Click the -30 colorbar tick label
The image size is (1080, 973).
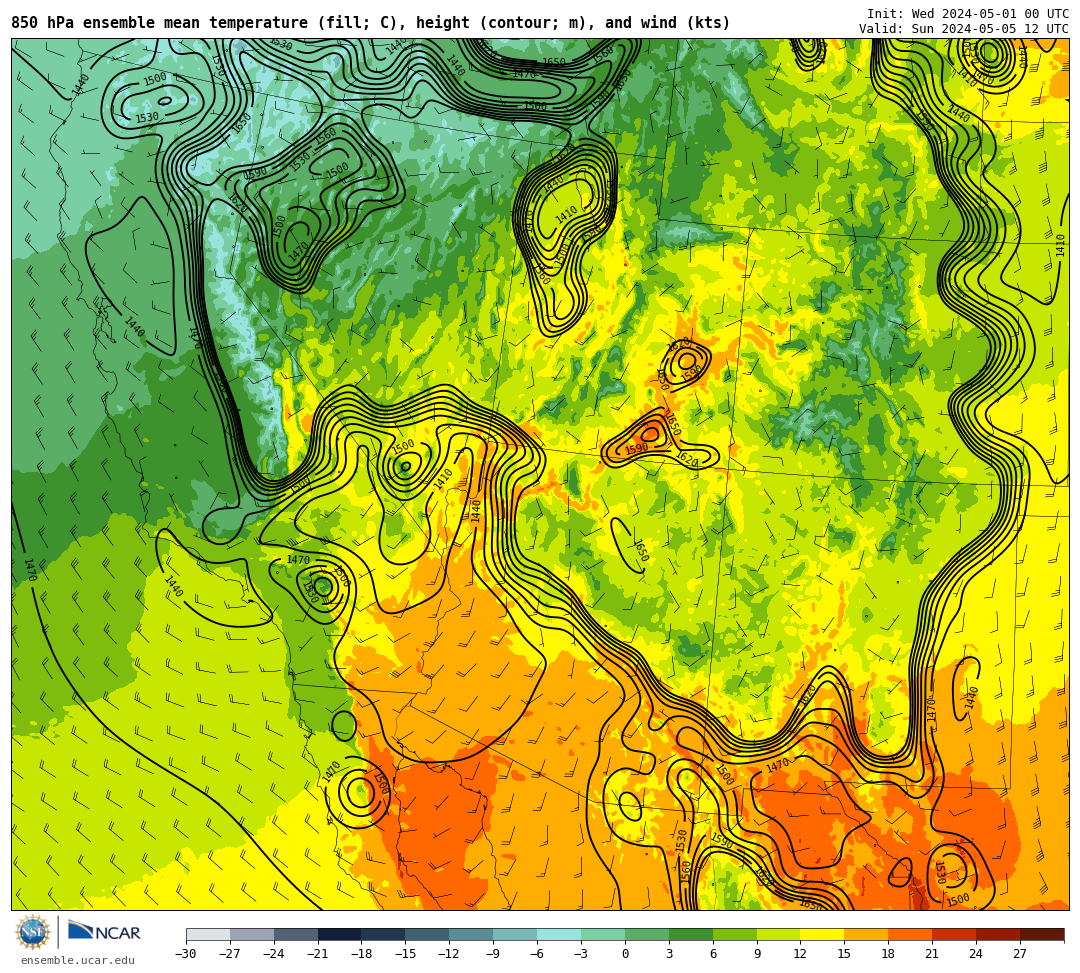(x=186, y=954)
